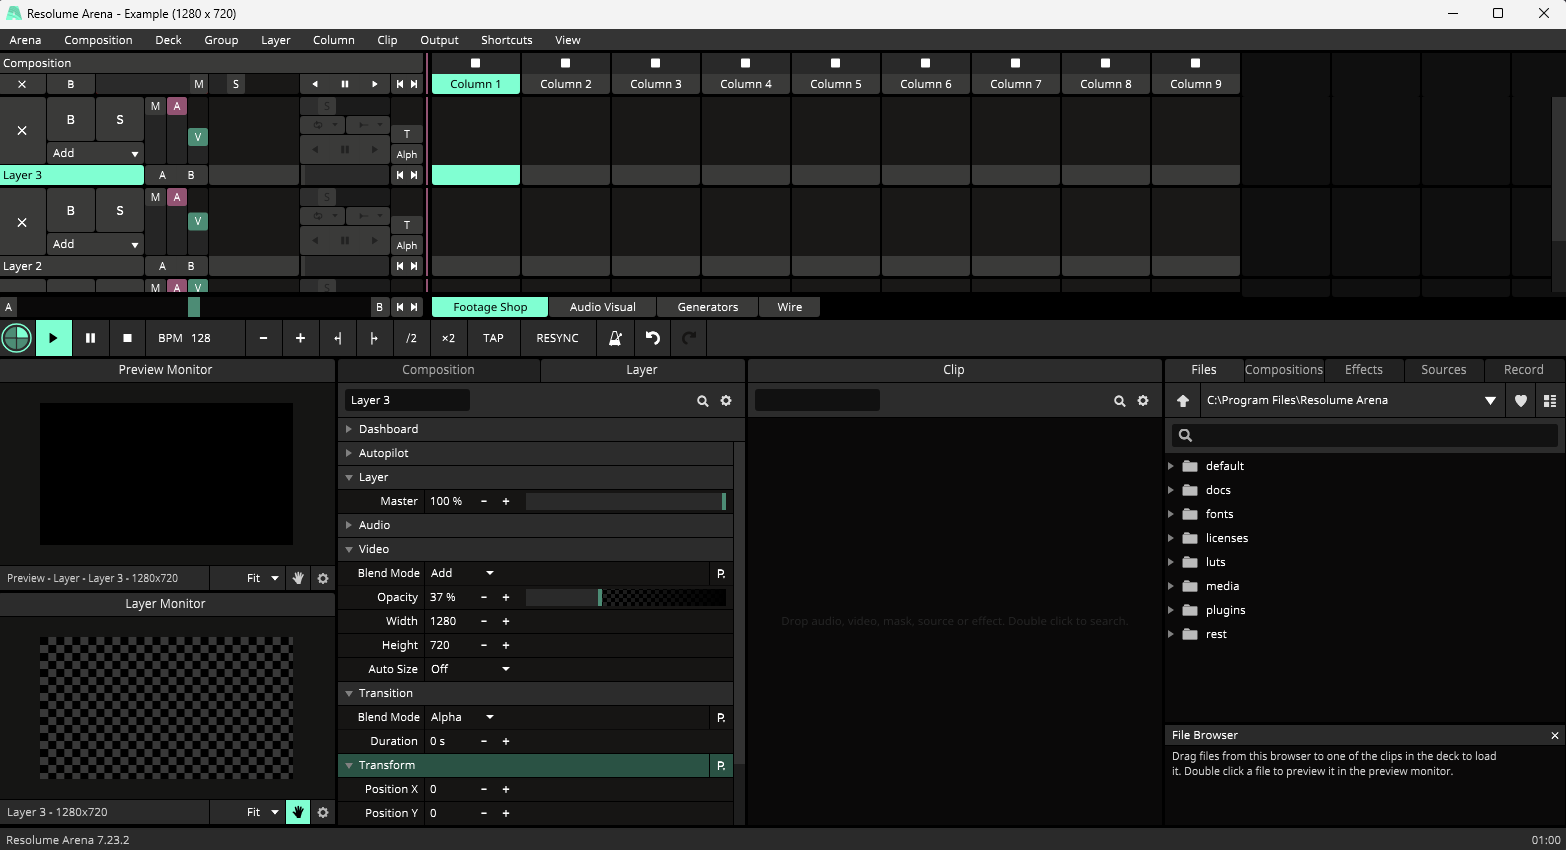1566x850 pixels.
Task: Toggle the Column 4 checkbox above its header
Action: coord(745,63)
